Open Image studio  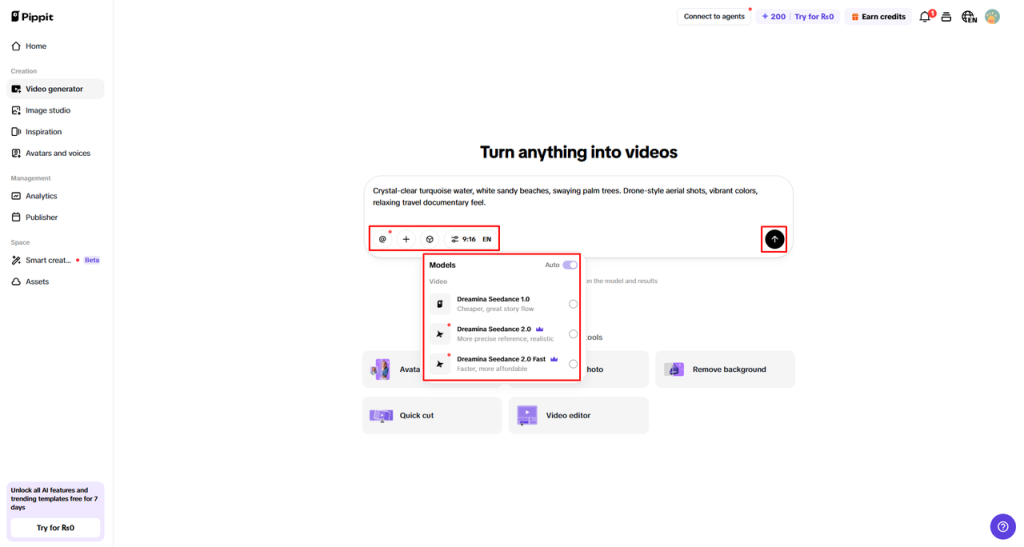coord(56,110)
